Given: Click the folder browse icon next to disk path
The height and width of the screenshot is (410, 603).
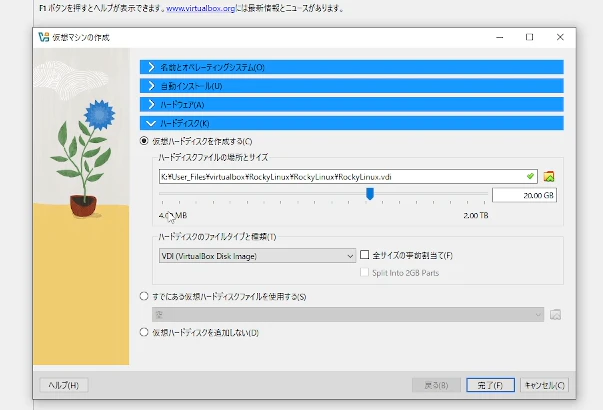Looking at the screenshot, I should click(549, 177).
